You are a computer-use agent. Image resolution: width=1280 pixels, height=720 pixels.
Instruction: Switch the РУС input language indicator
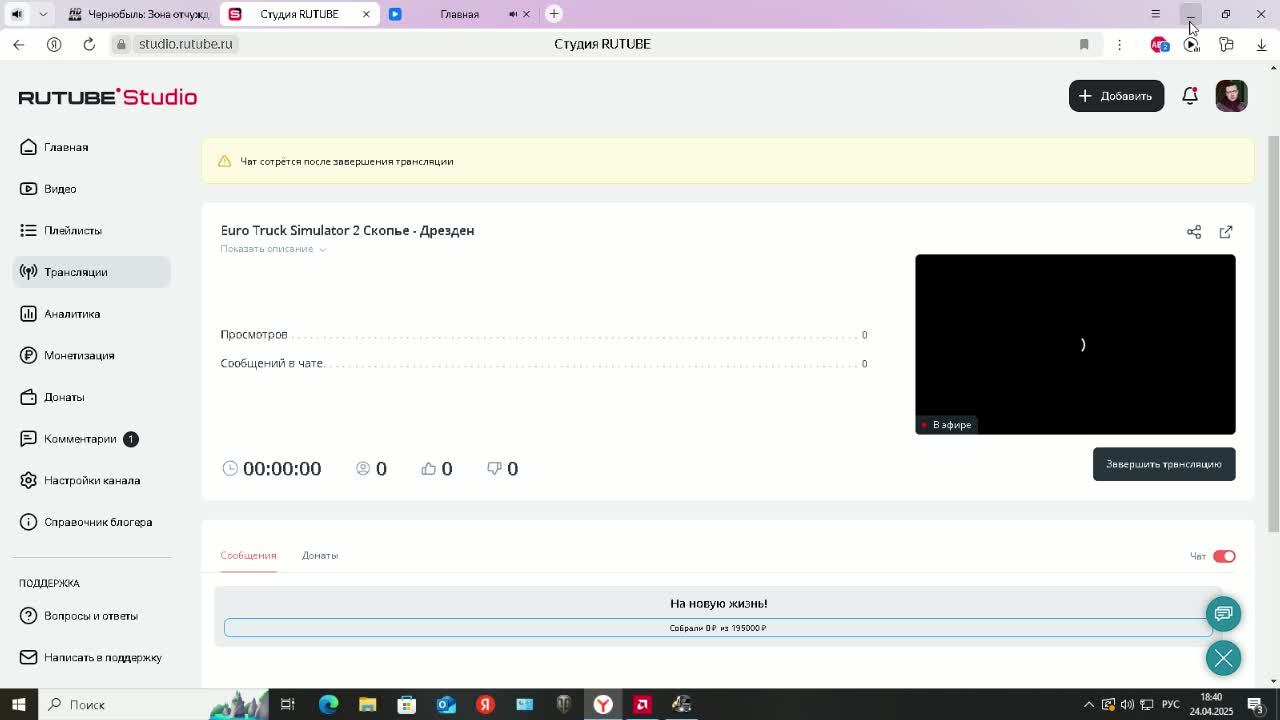coord(1170,704)
